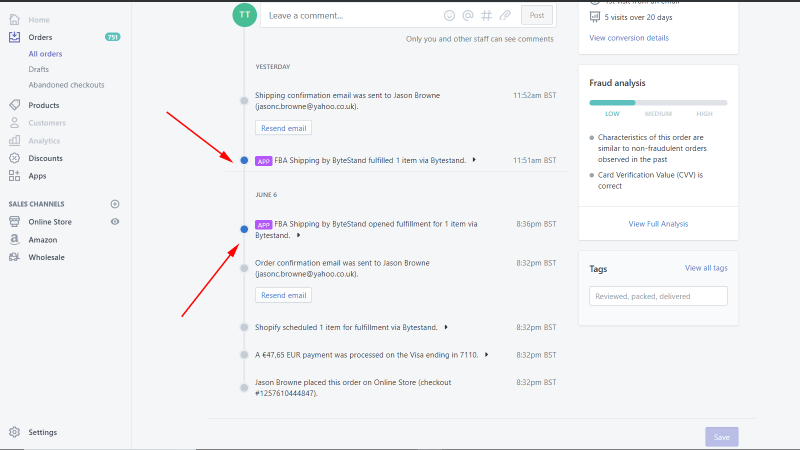Expand the ByteStand fulfilled 1 item details

(474, 160)
